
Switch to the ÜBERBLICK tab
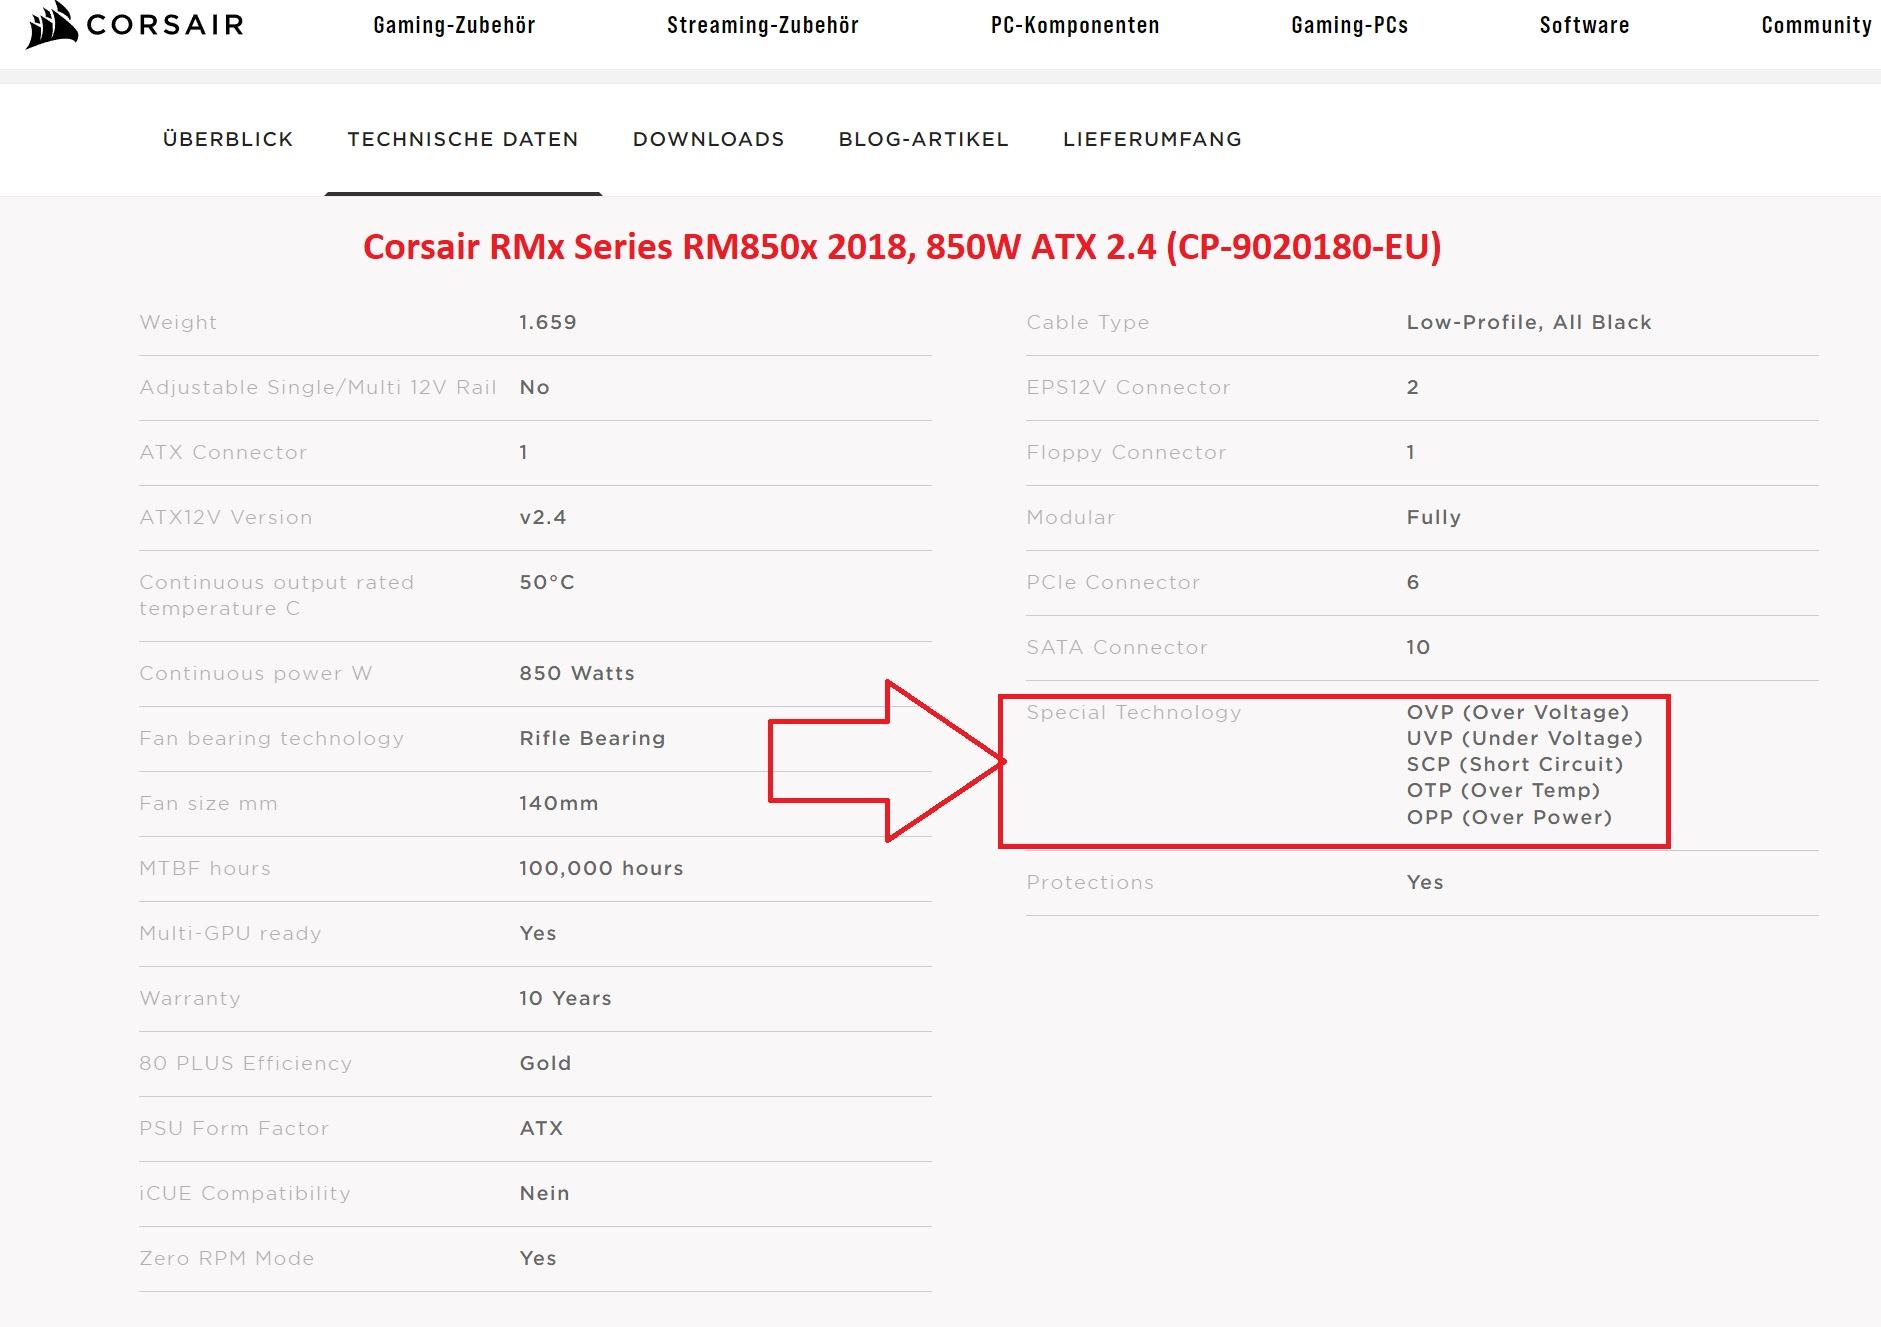[x=228, y=139]
